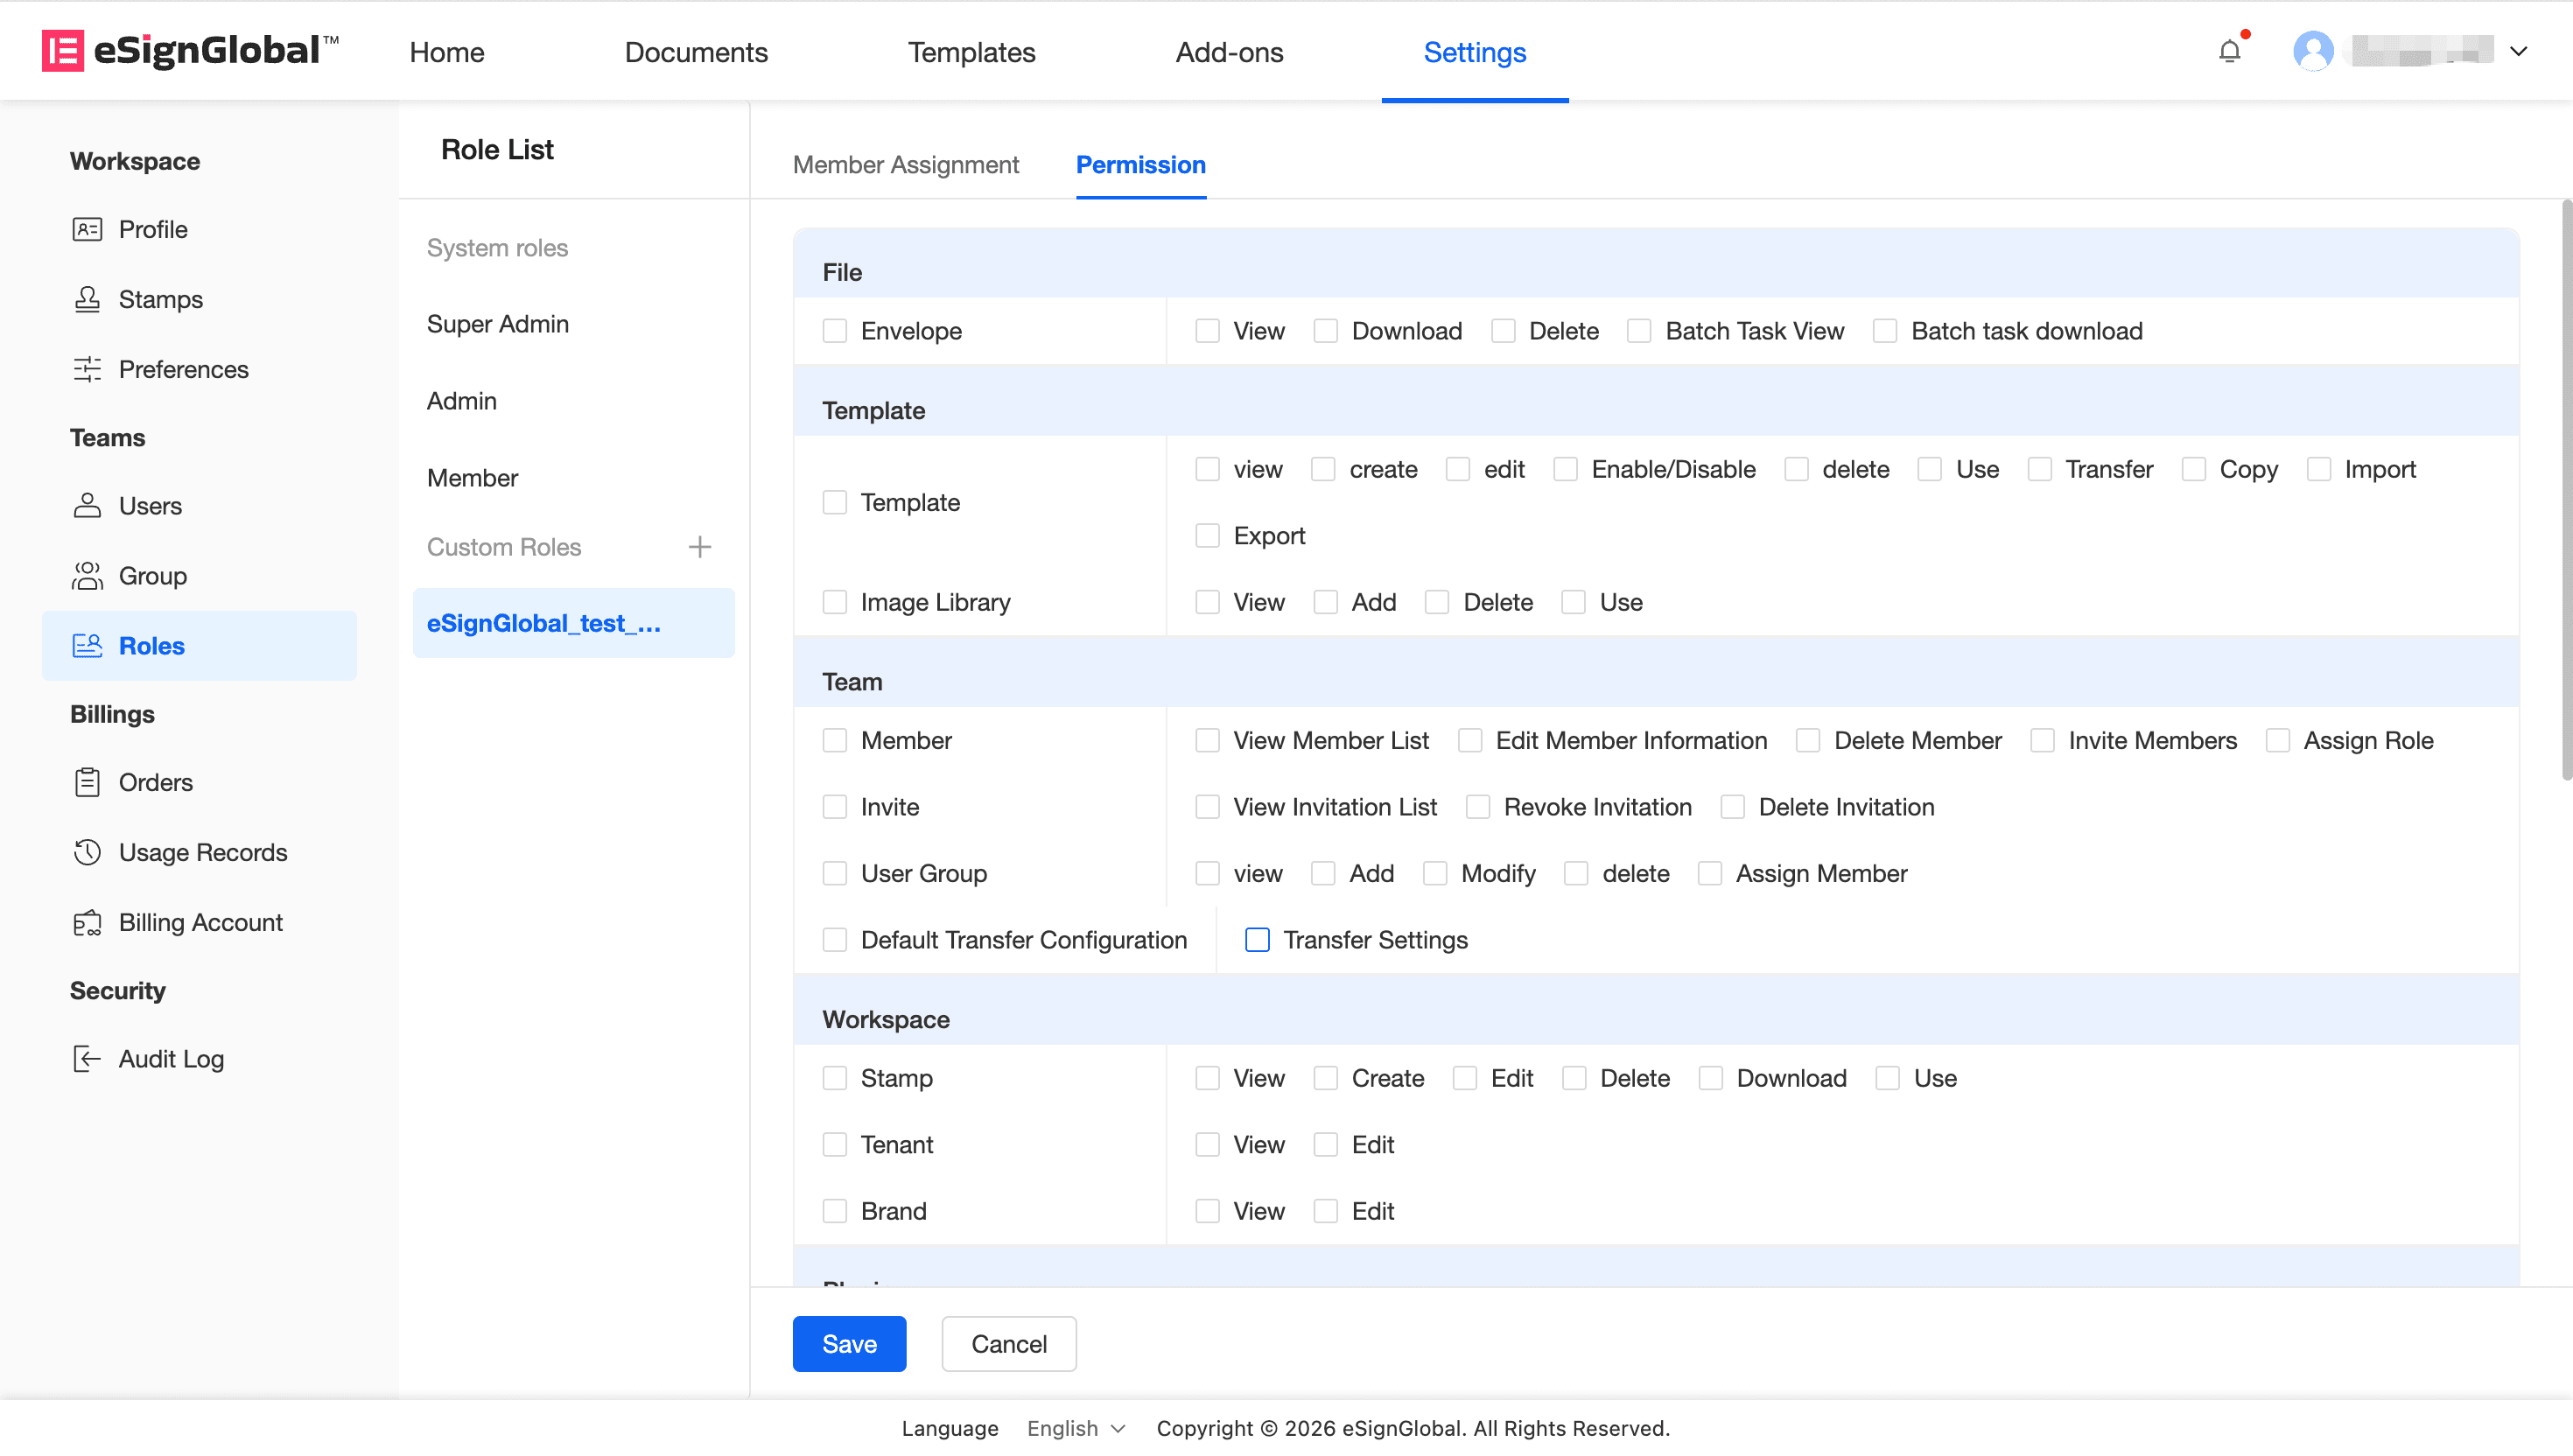
Task: Click the Group people icon
Action: [87, 576]
